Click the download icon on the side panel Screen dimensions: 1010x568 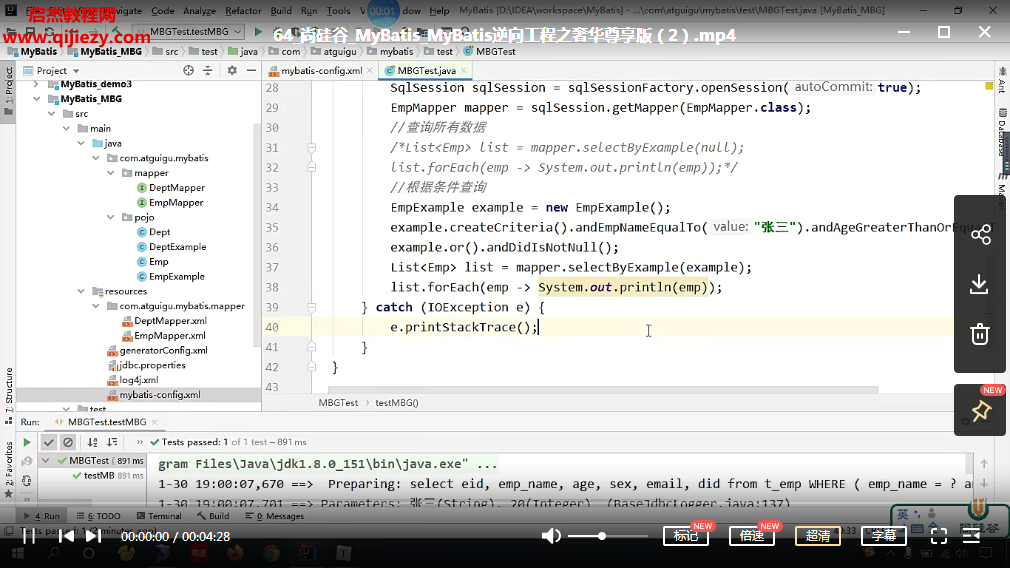[x=979, y=284]
